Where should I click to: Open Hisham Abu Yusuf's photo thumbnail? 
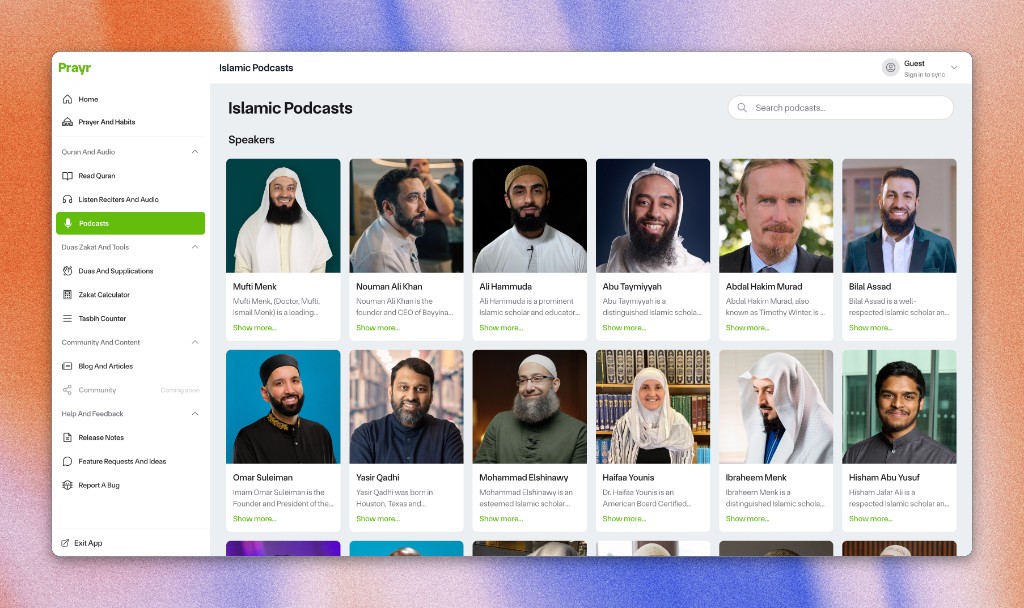tap(899, 407)
